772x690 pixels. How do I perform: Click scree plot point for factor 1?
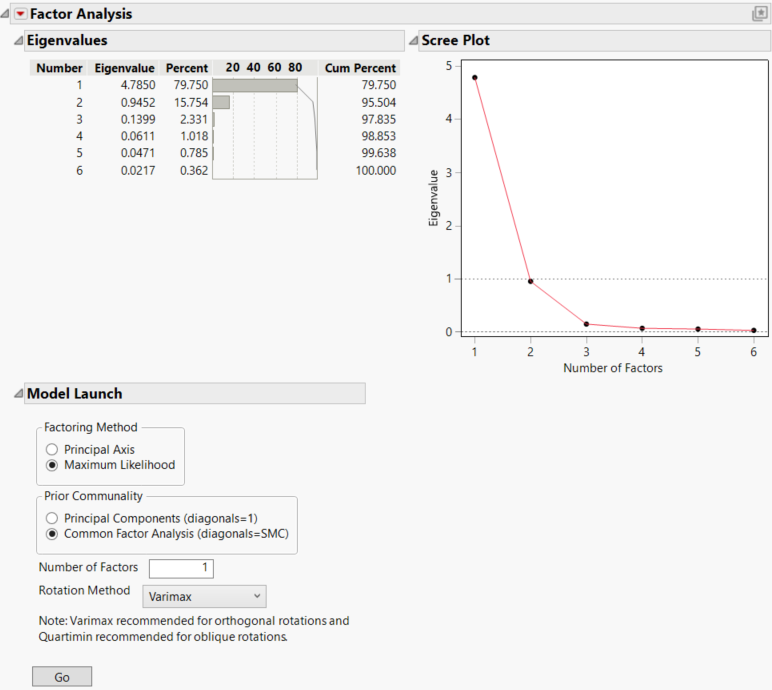coord(475,78)
